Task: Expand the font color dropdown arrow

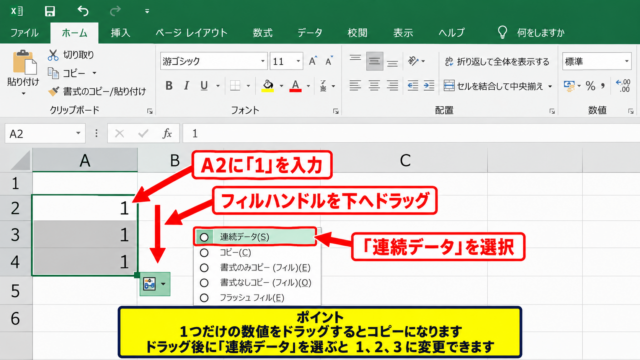Action: pyautogui.click(x=308, y=86)
